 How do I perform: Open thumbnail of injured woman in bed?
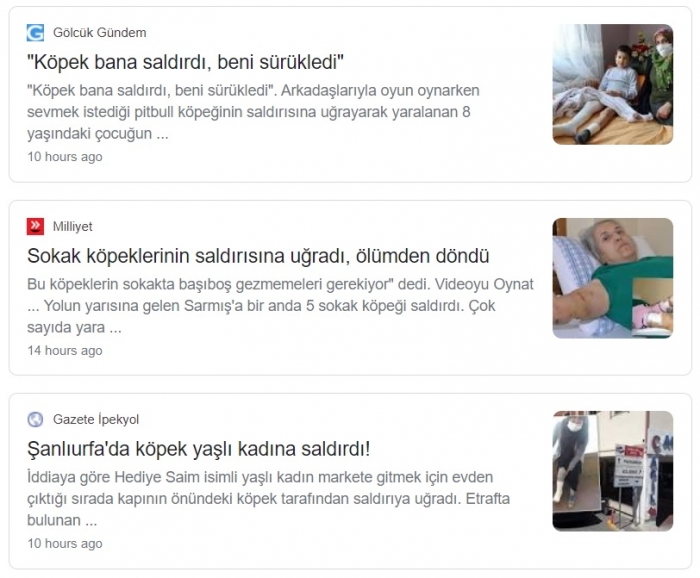point(612,278)
